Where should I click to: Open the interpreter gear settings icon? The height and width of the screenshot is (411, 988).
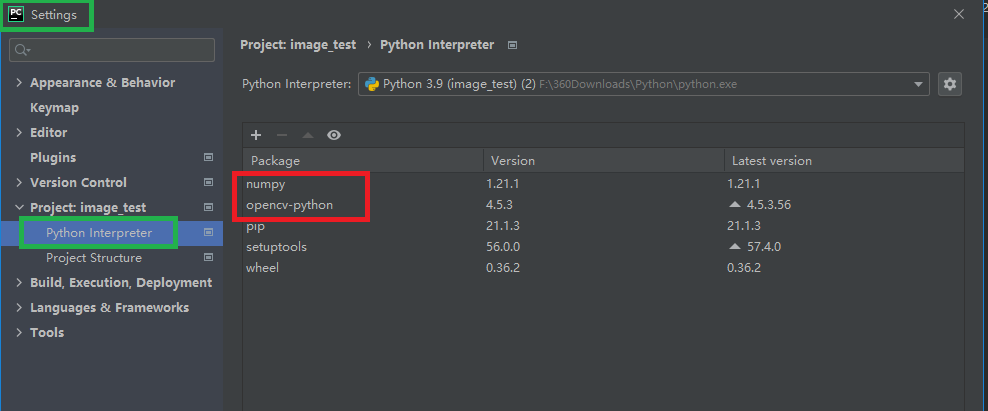(950, 84)
